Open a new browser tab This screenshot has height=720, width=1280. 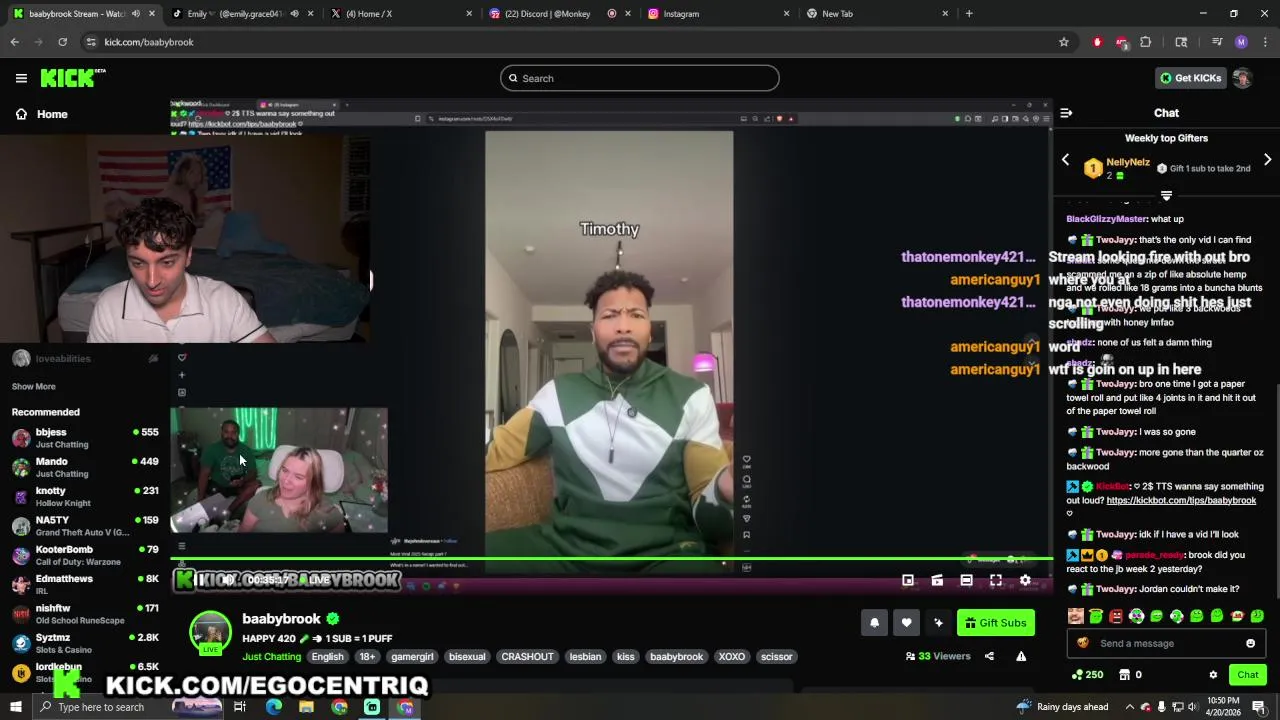(969, 13)
